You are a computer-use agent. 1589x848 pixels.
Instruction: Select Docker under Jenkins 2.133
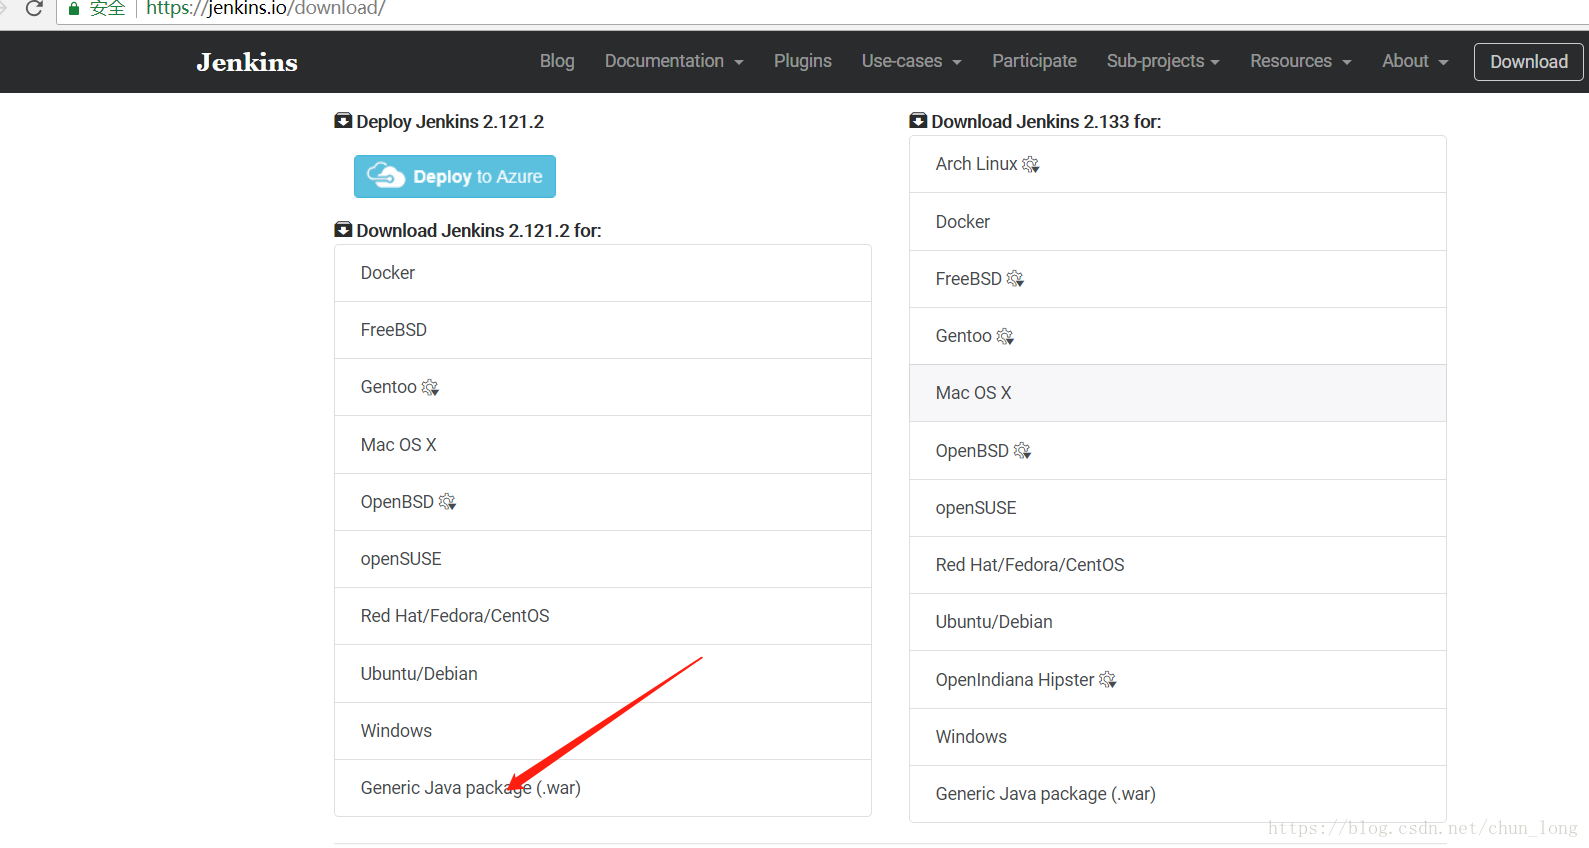click(x=1178, y=222)
